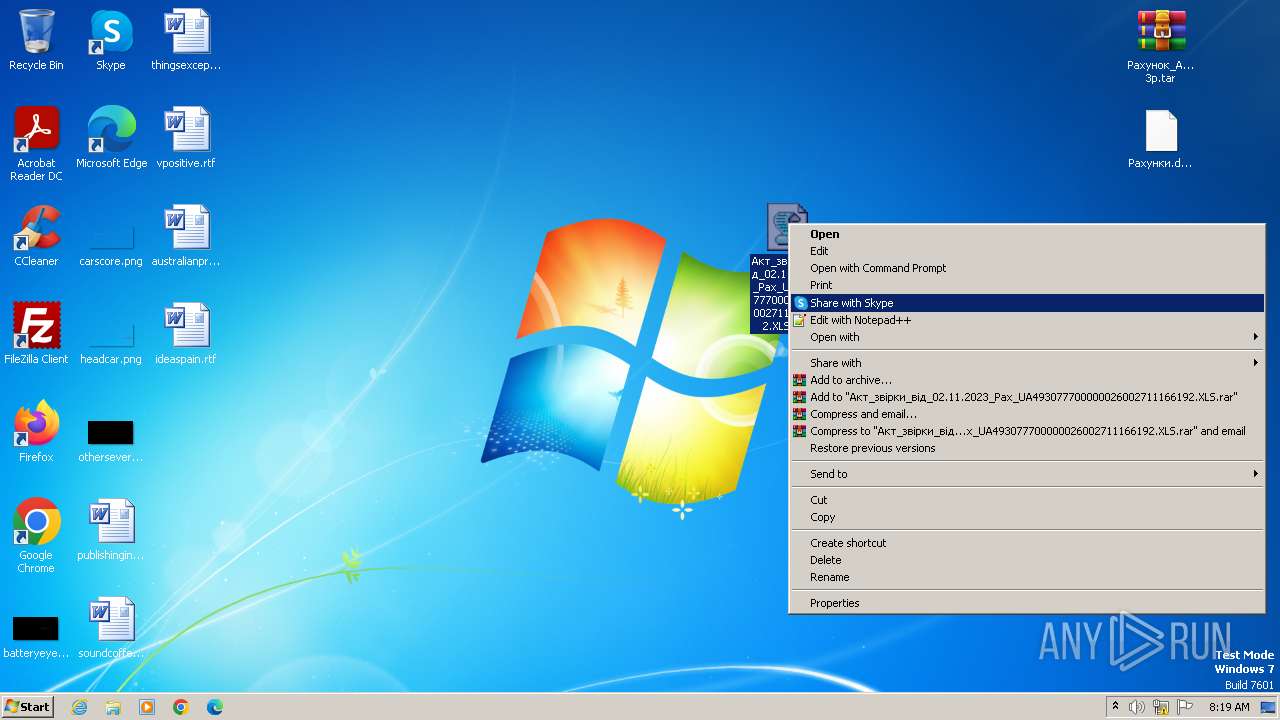Select Open with Command Prompt
The width and height of the screenshot is (1280, 720).
(1026, 268)
